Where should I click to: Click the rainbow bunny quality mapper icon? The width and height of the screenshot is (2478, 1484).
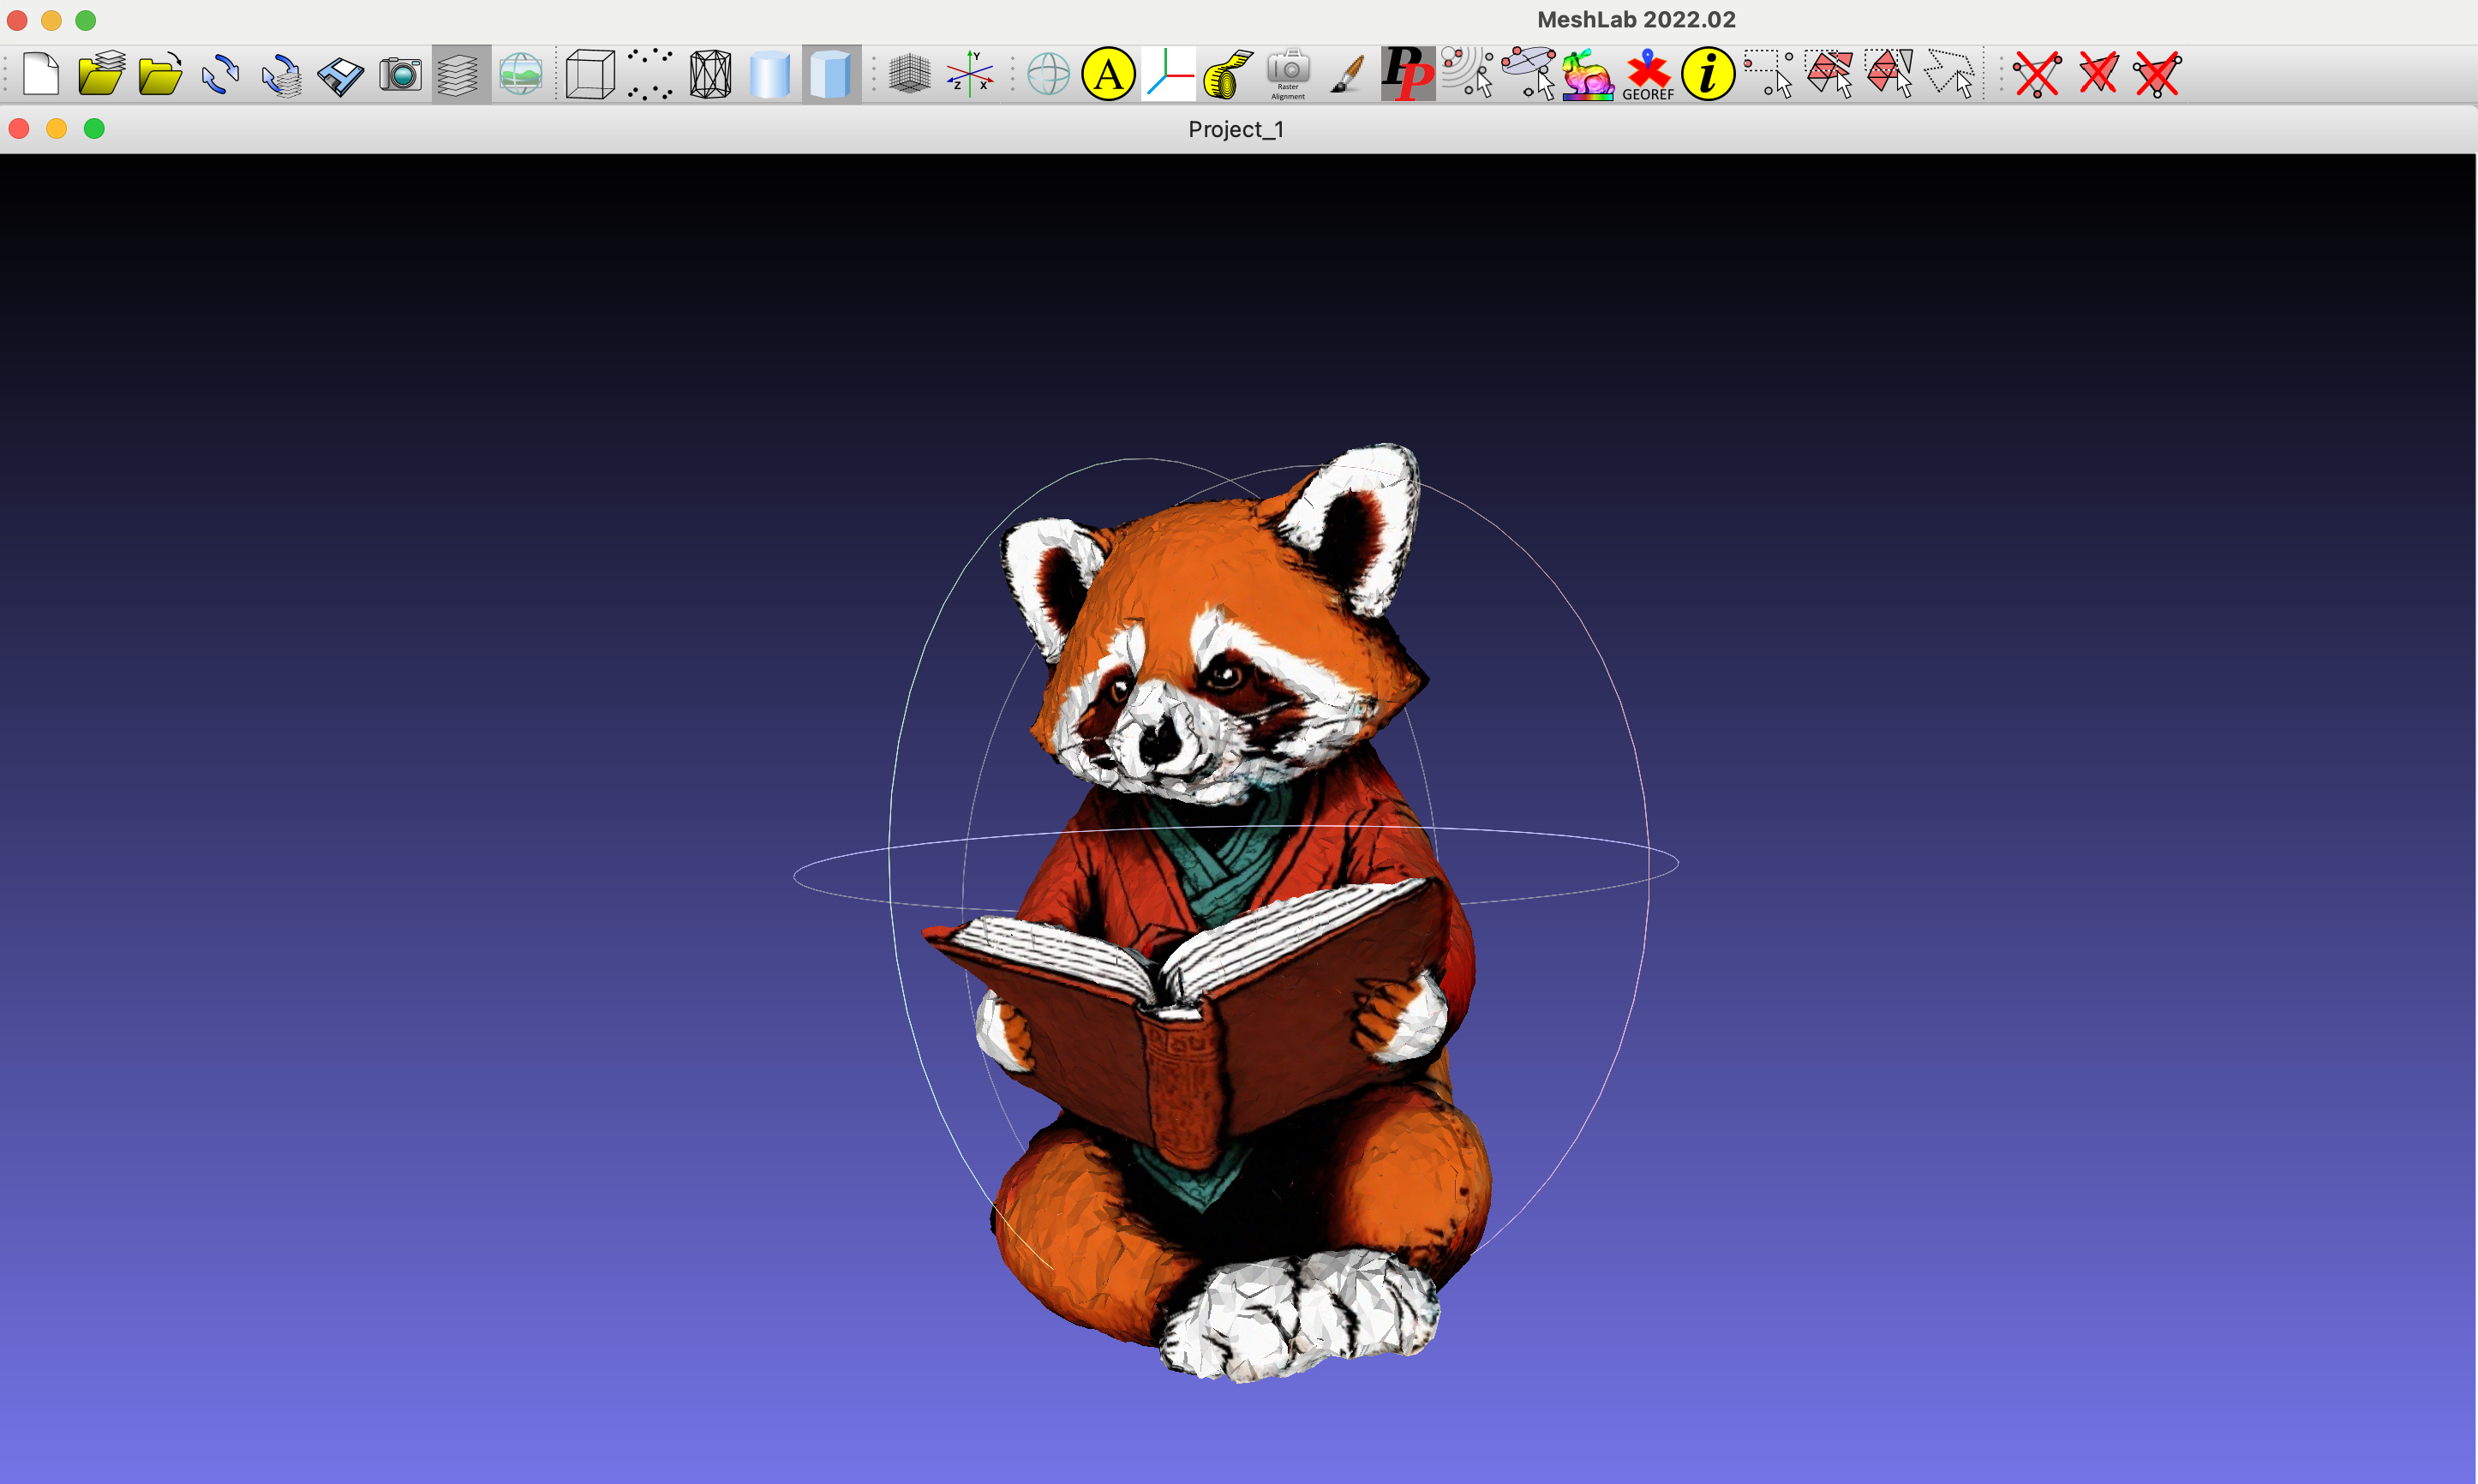tap(1587, 74)
